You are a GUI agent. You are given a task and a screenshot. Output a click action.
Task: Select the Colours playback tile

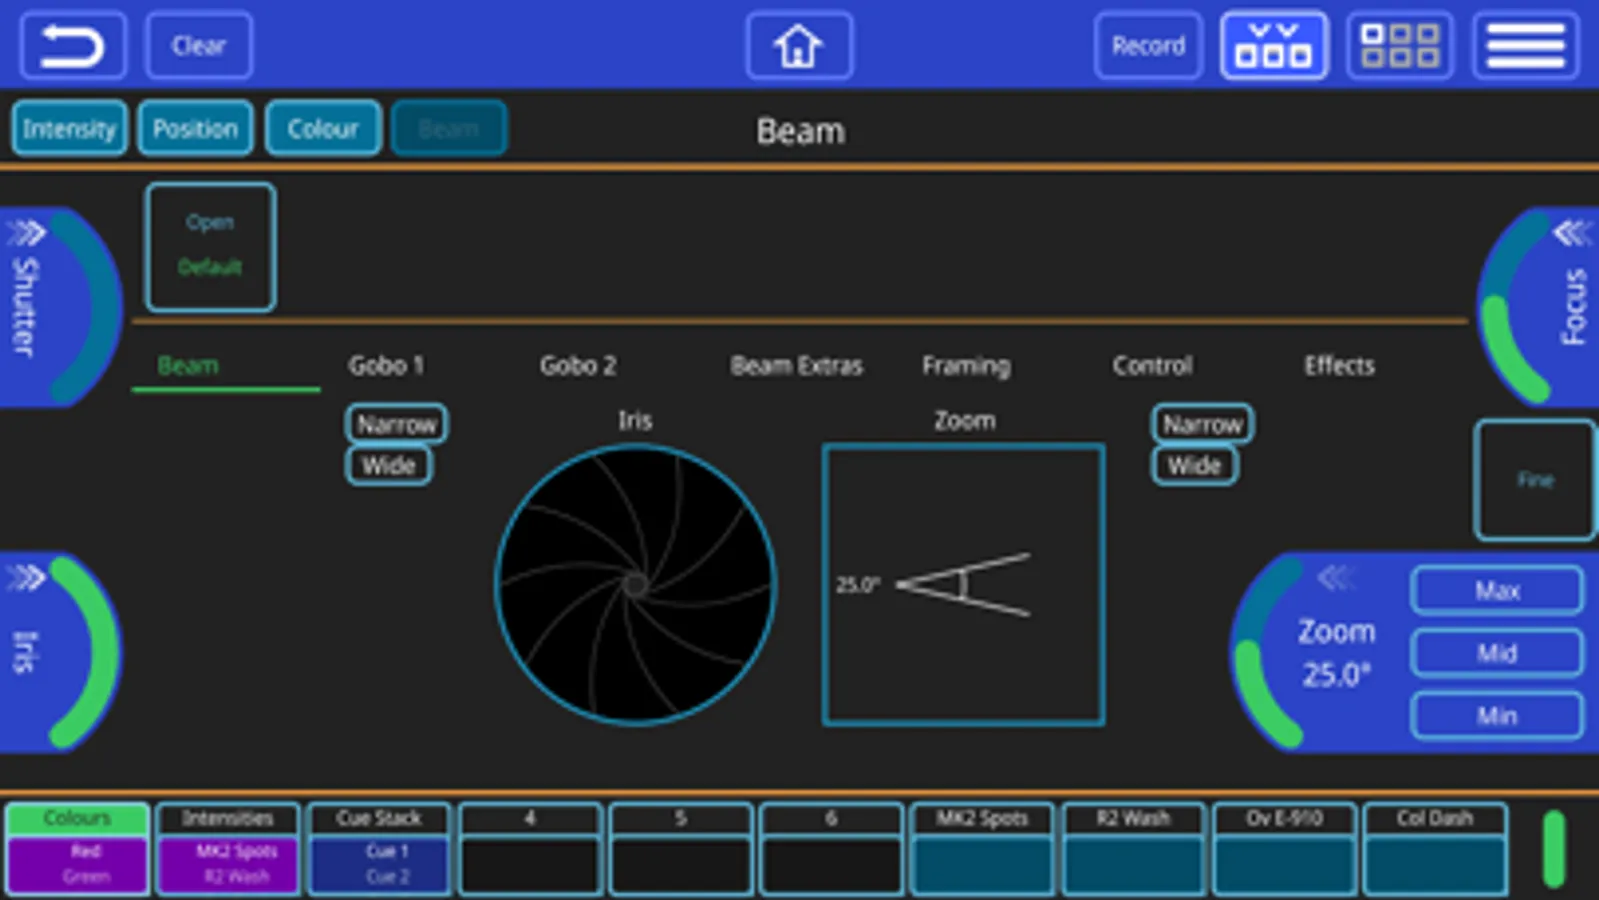77,848
